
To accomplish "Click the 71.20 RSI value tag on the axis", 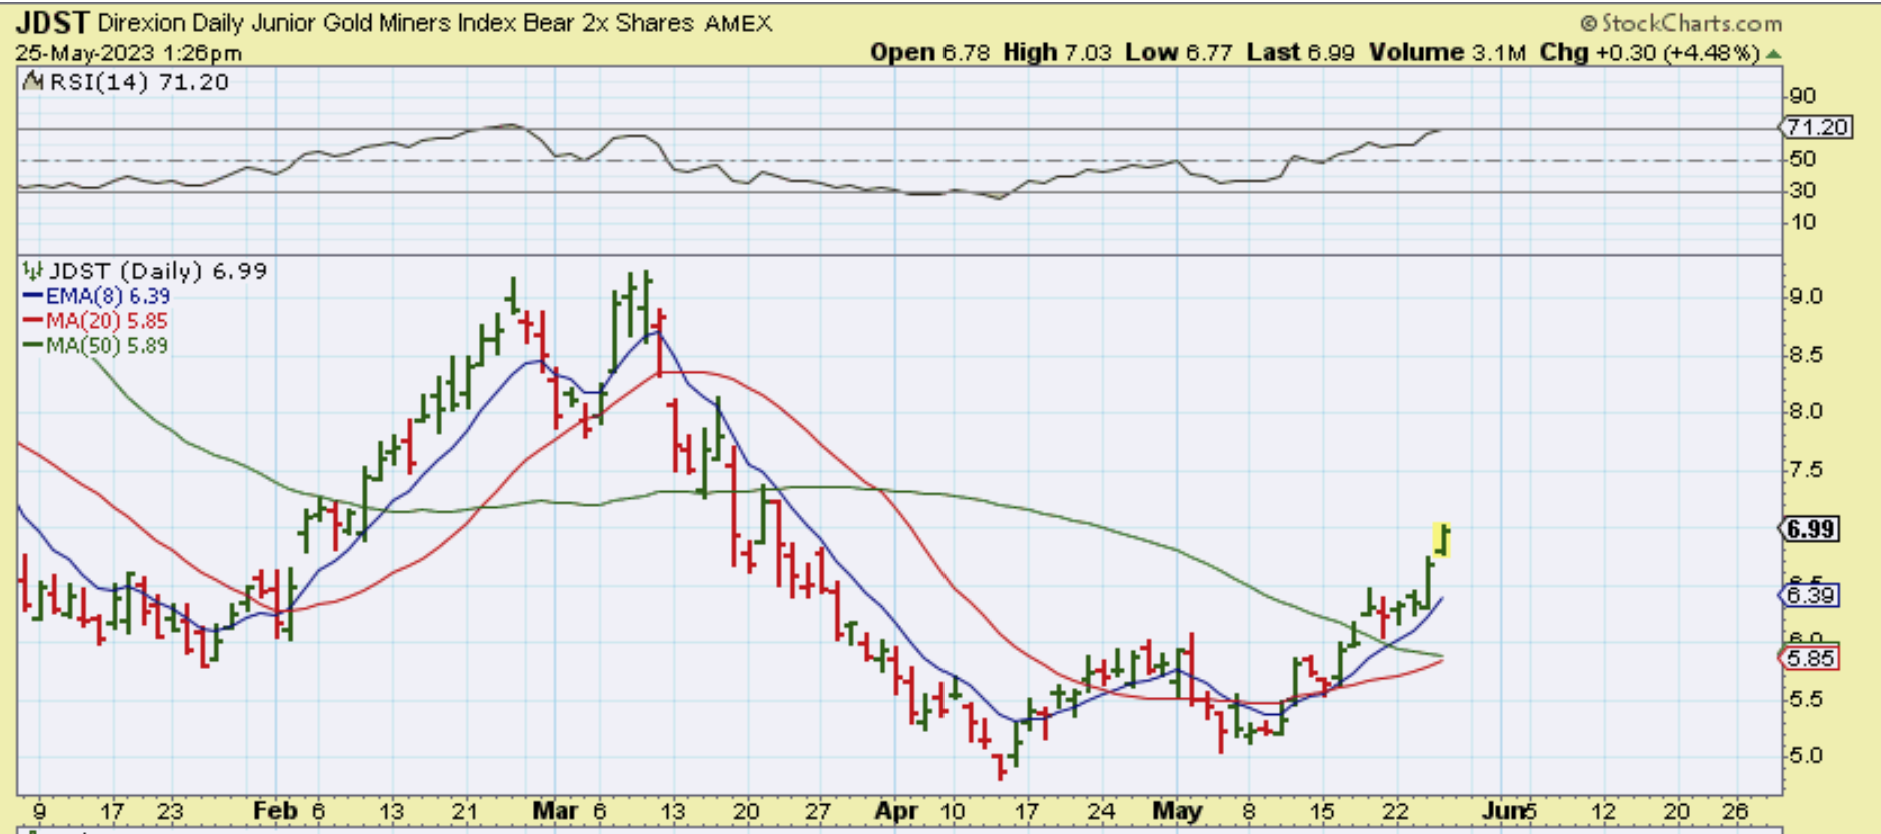I will coord(1817,127).
